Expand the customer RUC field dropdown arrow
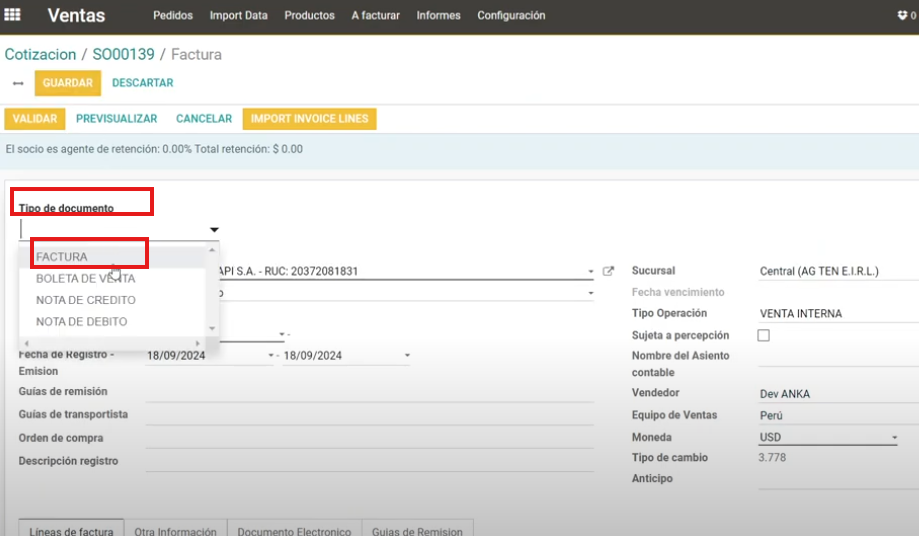The image size is (919, 536). 590,272
